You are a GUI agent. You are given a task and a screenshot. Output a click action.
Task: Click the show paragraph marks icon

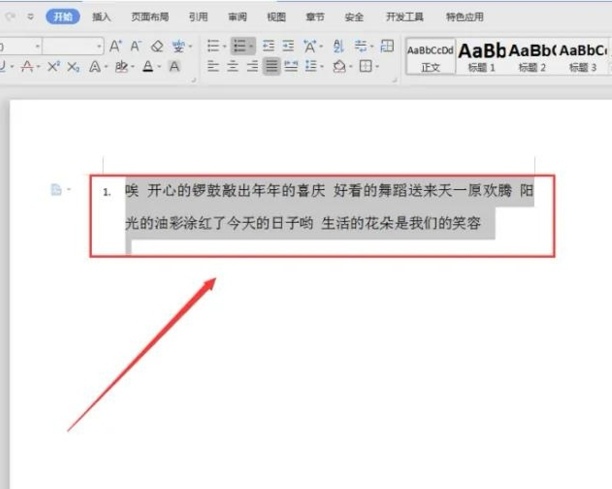(360, 46)
